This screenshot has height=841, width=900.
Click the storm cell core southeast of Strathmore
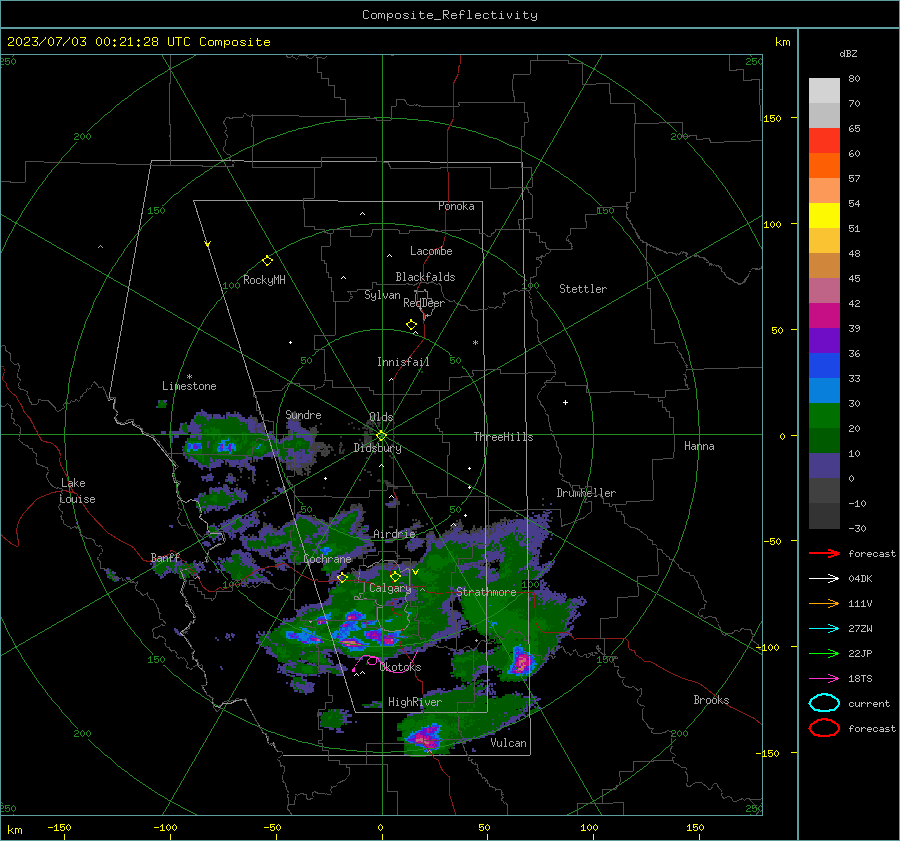pyautogui.click(x=521, y=662)
